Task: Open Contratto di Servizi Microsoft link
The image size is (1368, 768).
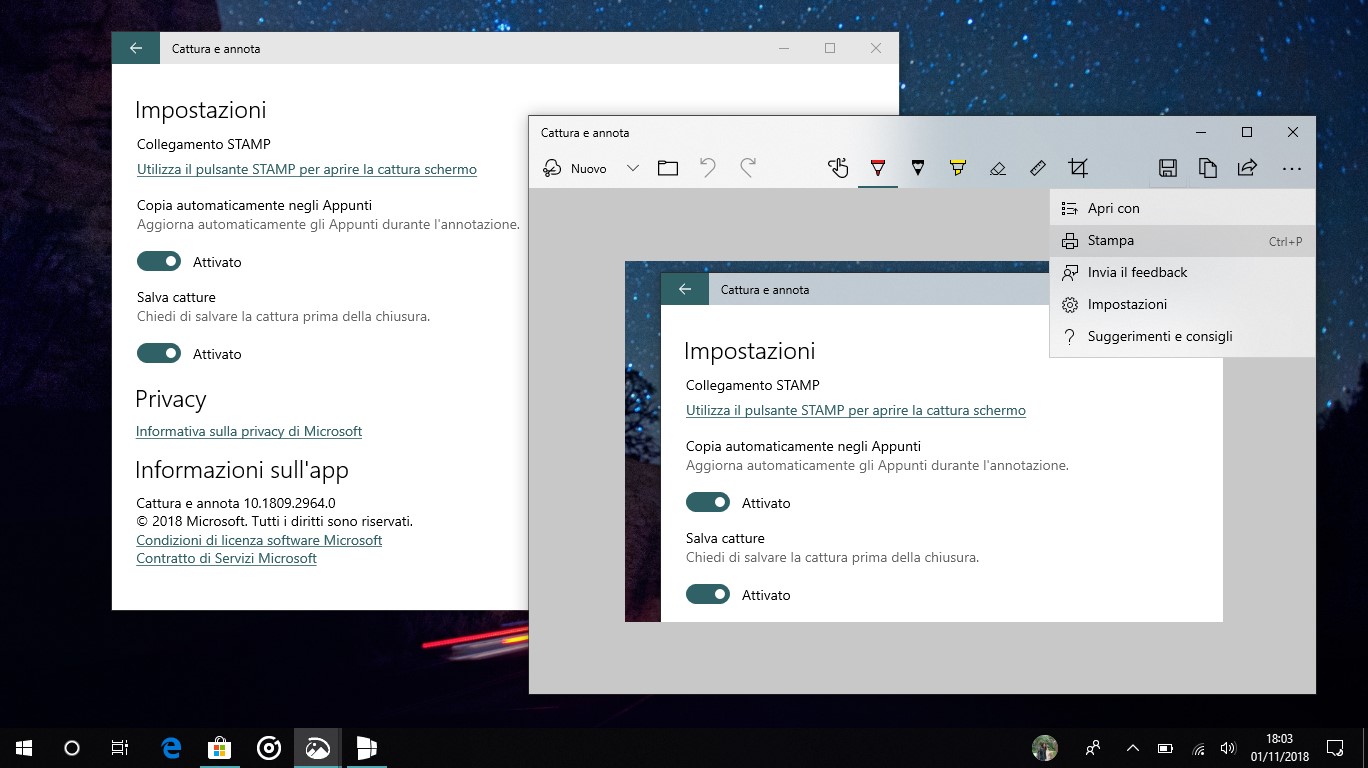Action: (x=226, y=558)
